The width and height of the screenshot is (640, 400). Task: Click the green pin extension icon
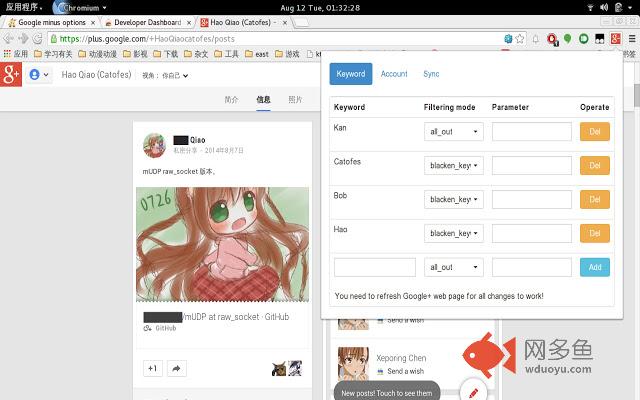[567, 39]
